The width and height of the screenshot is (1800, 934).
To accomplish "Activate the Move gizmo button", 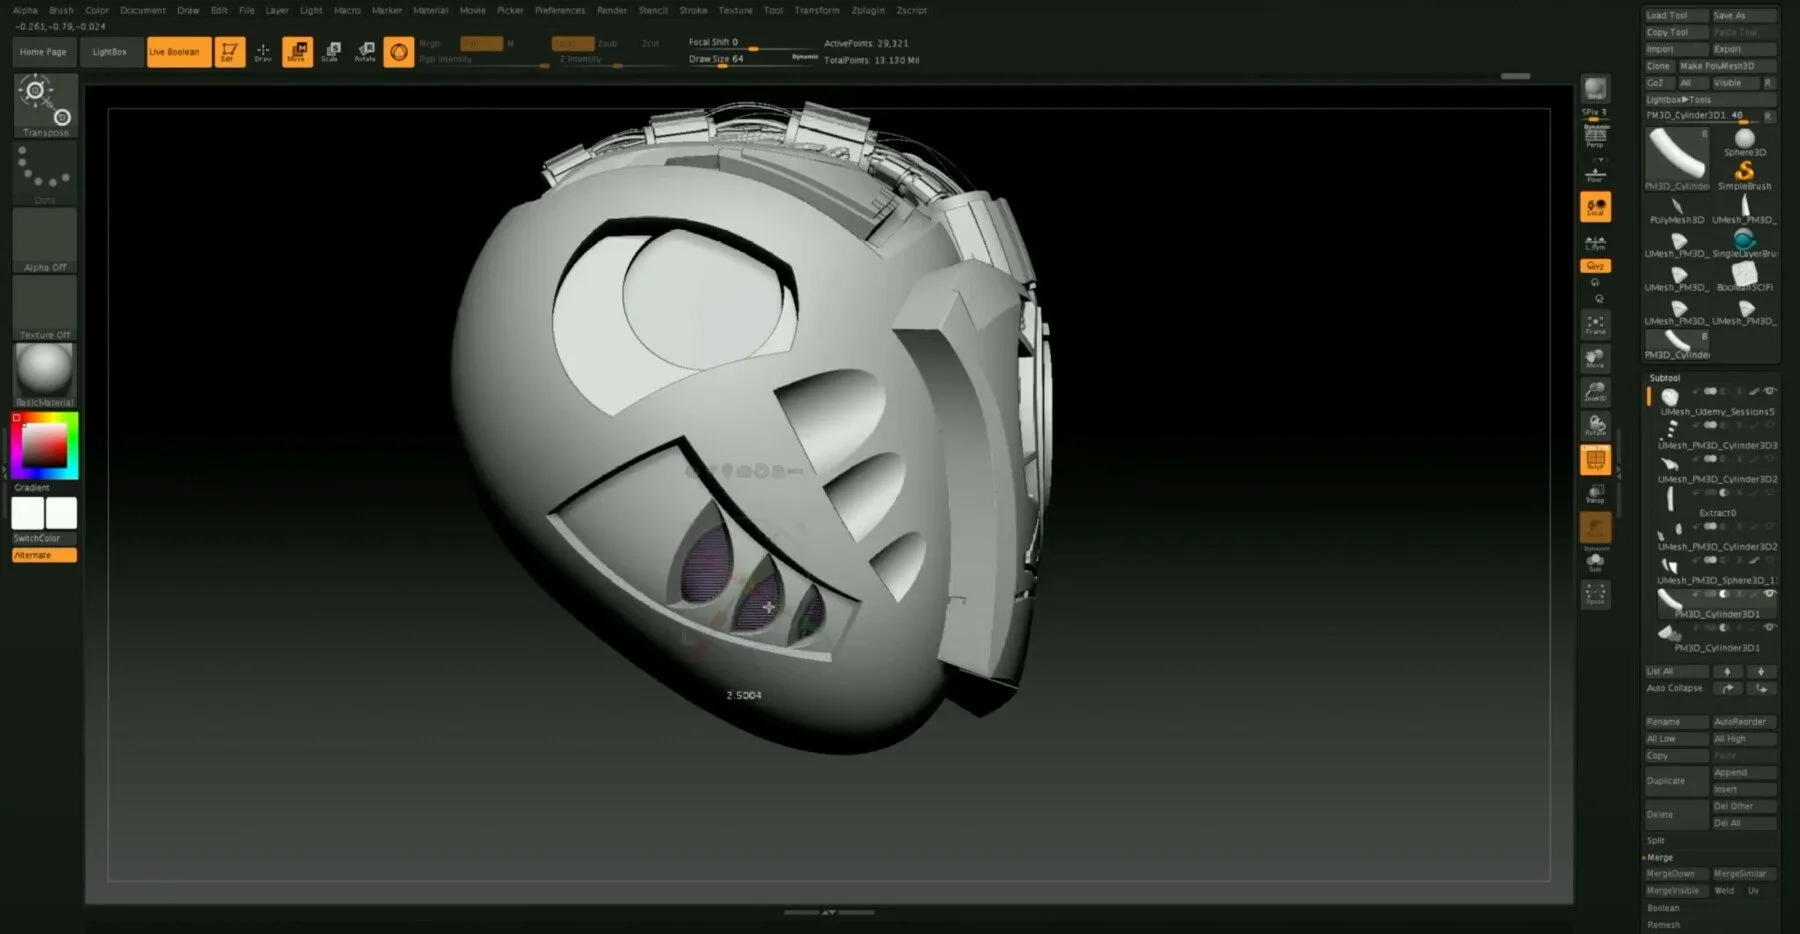I will (297, 52).
